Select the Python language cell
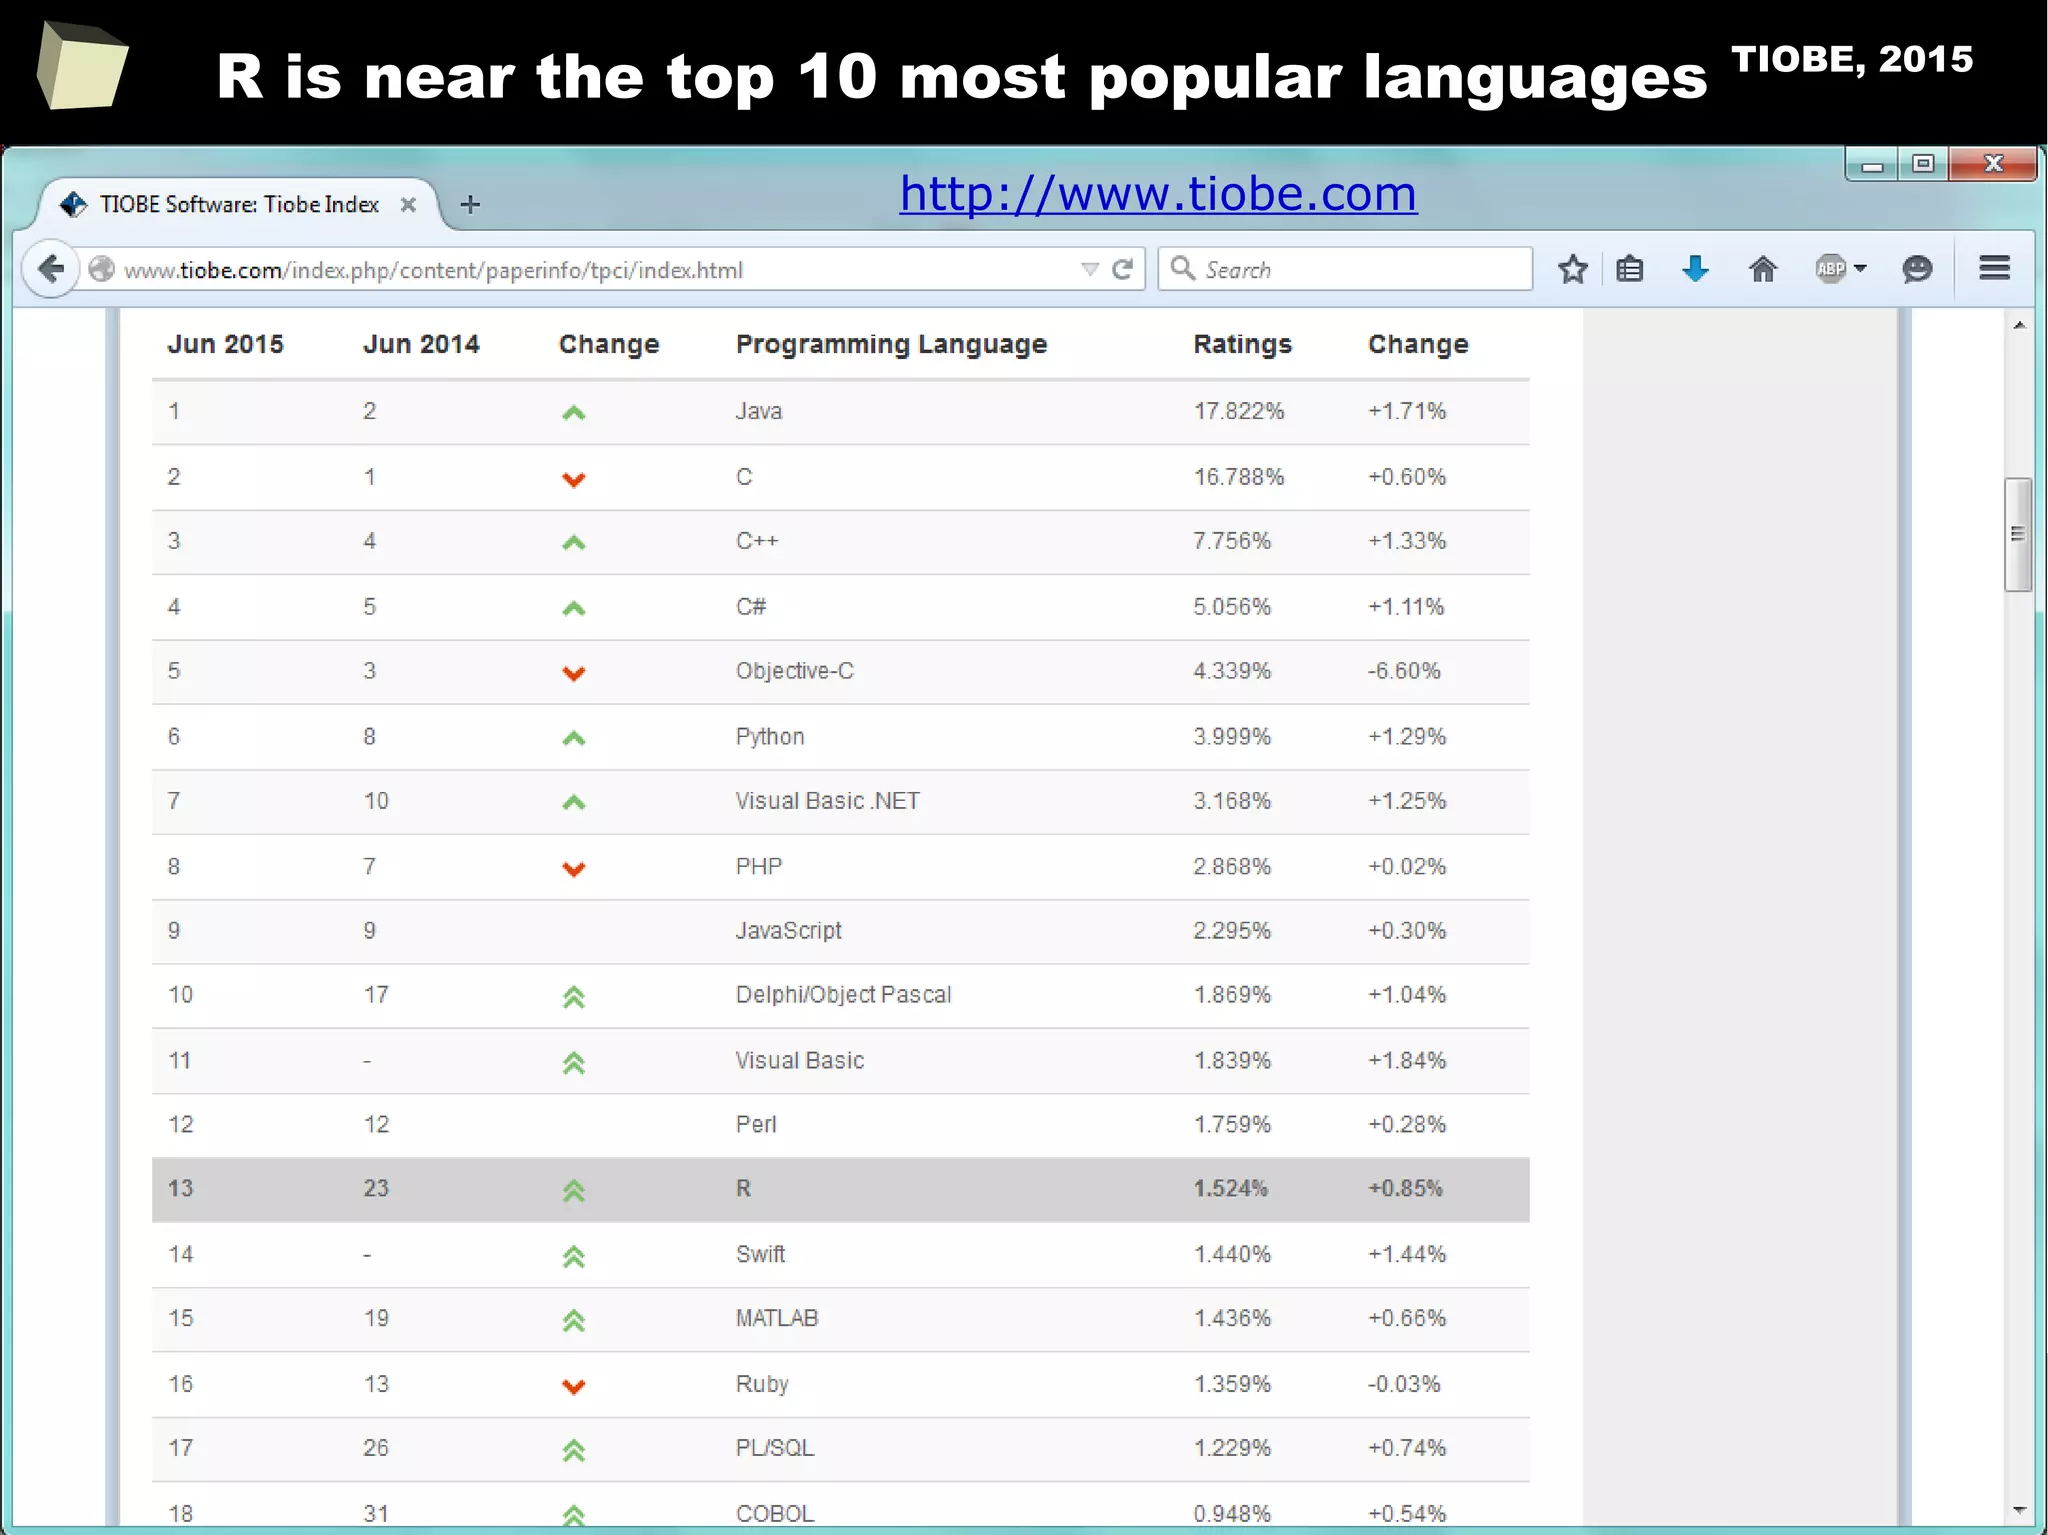Viewport: 2048px width, 1535px height. pyautogui.click(x=770, y=737)
